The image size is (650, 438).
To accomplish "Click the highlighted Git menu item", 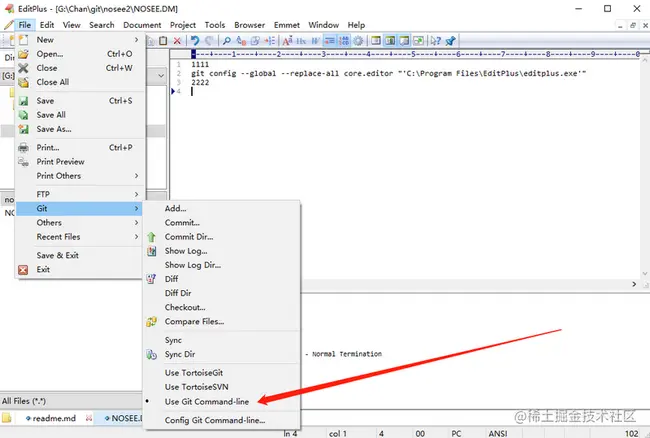I will tap(79, 208).
